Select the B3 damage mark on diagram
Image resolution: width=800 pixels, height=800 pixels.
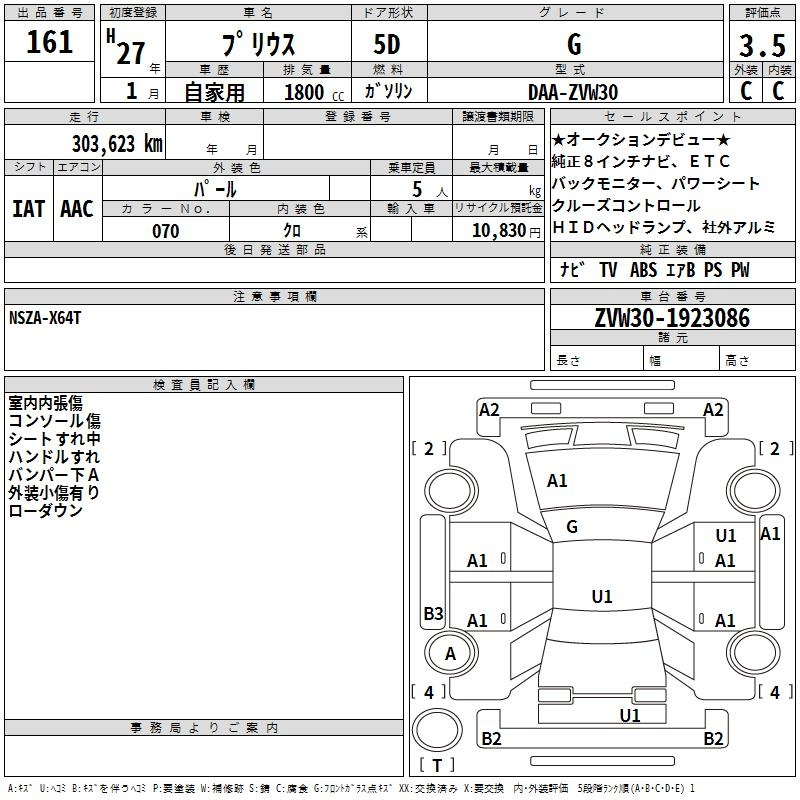click(x=433, y=613)
